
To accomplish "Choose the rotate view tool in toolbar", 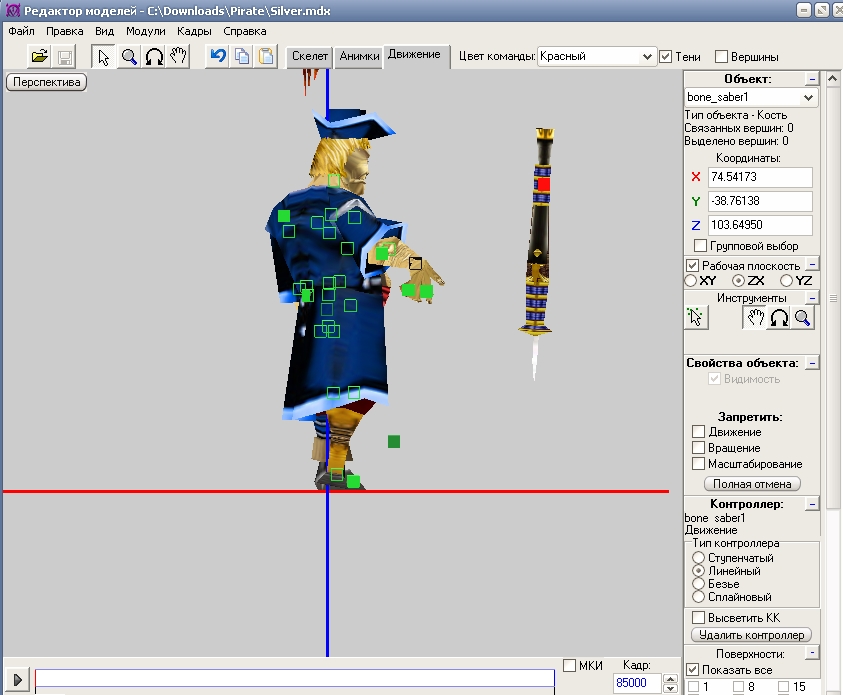I will tap(154, 56).
